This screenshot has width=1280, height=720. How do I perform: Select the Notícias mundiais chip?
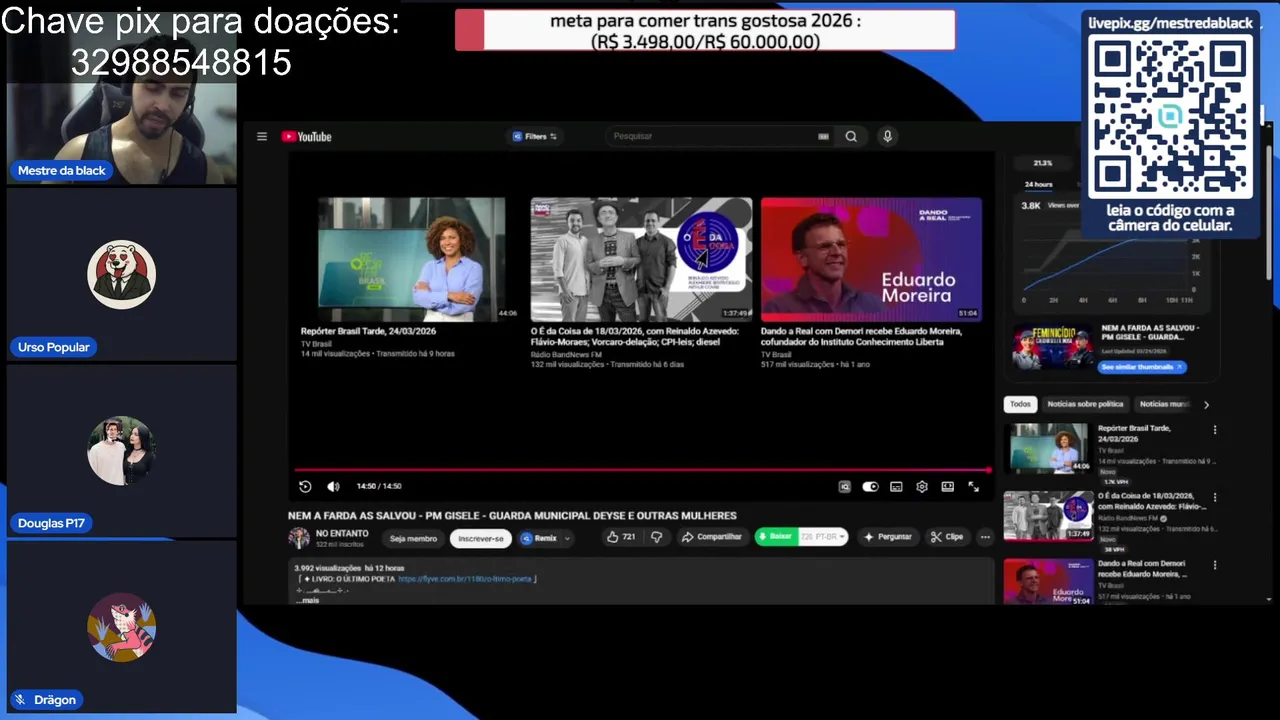1164,404
